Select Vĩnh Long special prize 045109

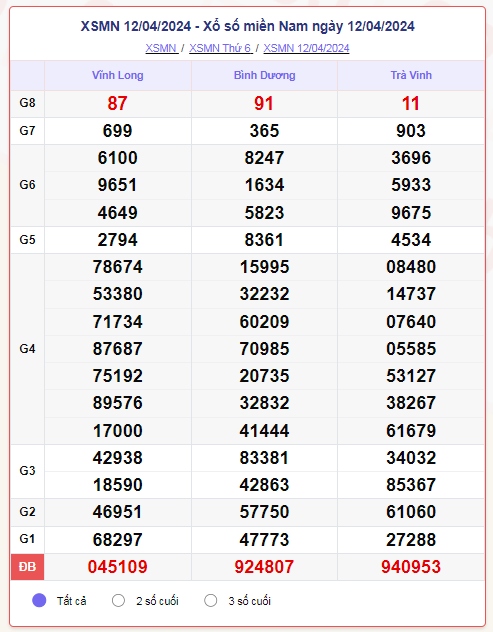[118, 567]
